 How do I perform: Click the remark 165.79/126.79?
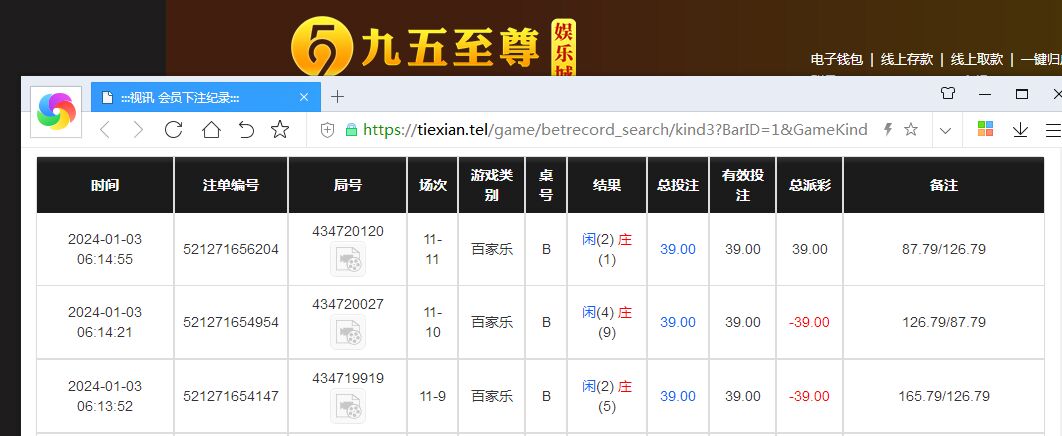click(x=943, y=396)
